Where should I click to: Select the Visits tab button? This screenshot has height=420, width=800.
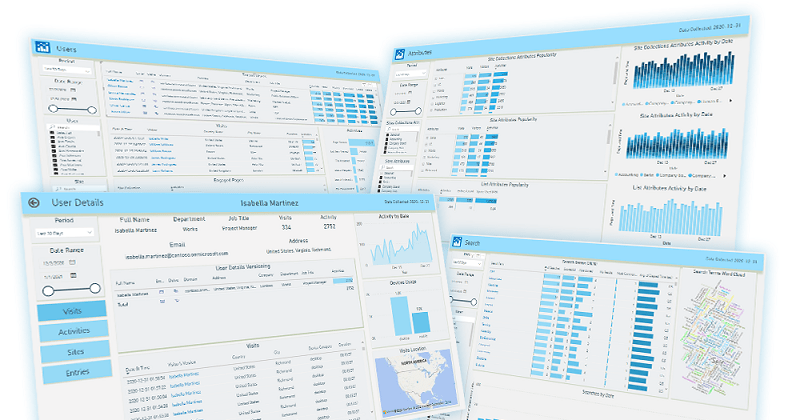tap(72, 311)
